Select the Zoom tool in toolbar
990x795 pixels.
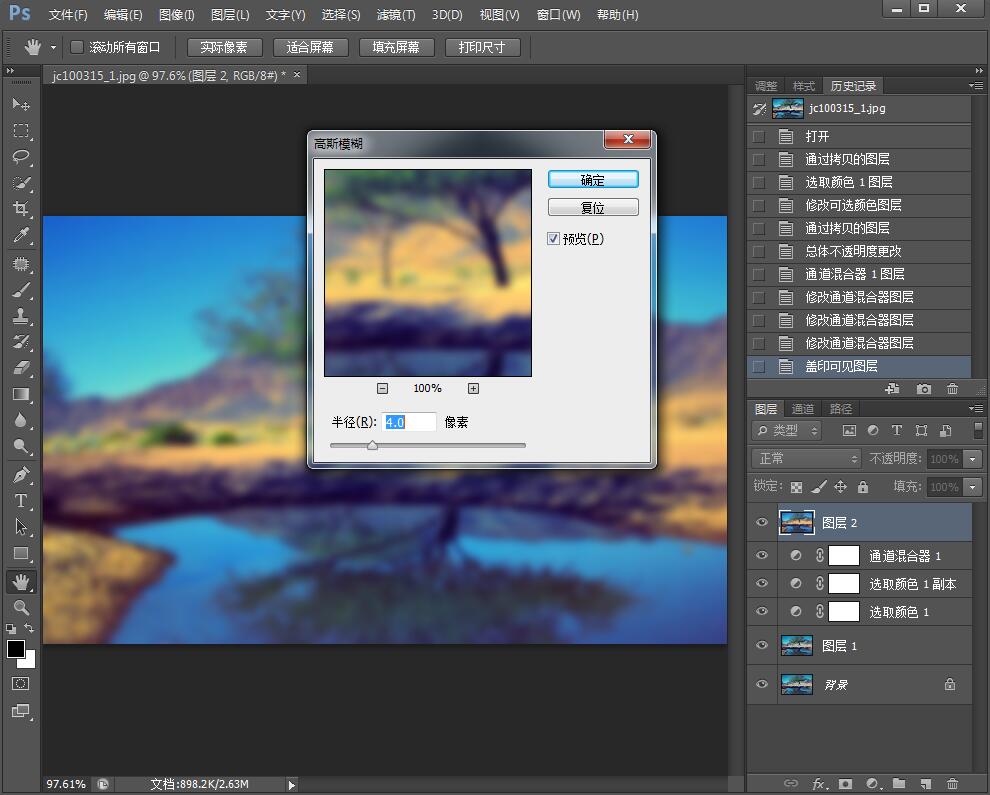21,607
